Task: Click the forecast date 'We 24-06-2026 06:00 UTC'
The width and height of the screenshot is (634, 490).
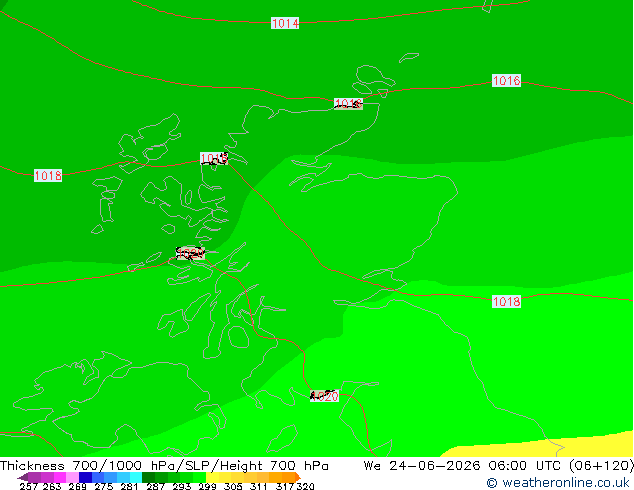Action: pos(462,466)
